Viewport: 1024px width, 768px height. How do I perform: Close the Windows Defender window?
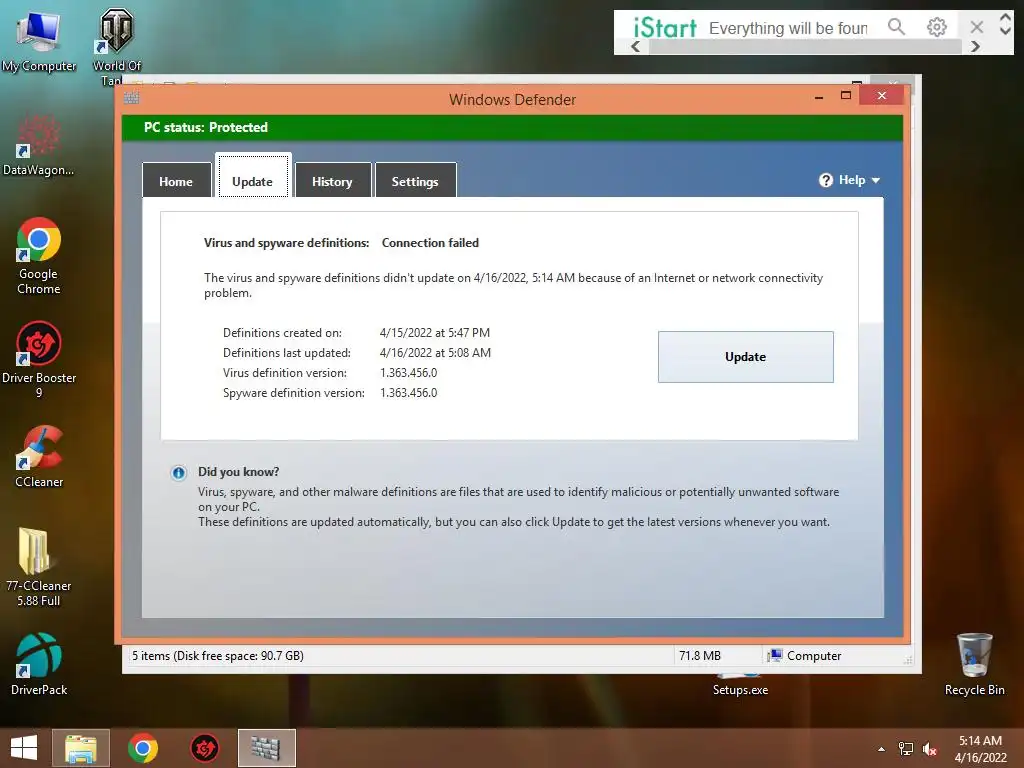coord(882,96)
